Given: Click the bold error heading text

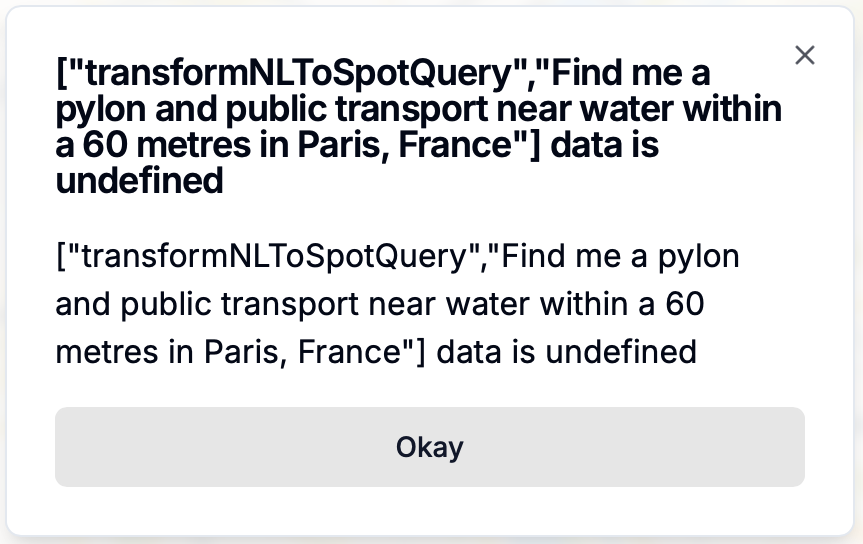Looking at the screenshot, I should [420, 127].
